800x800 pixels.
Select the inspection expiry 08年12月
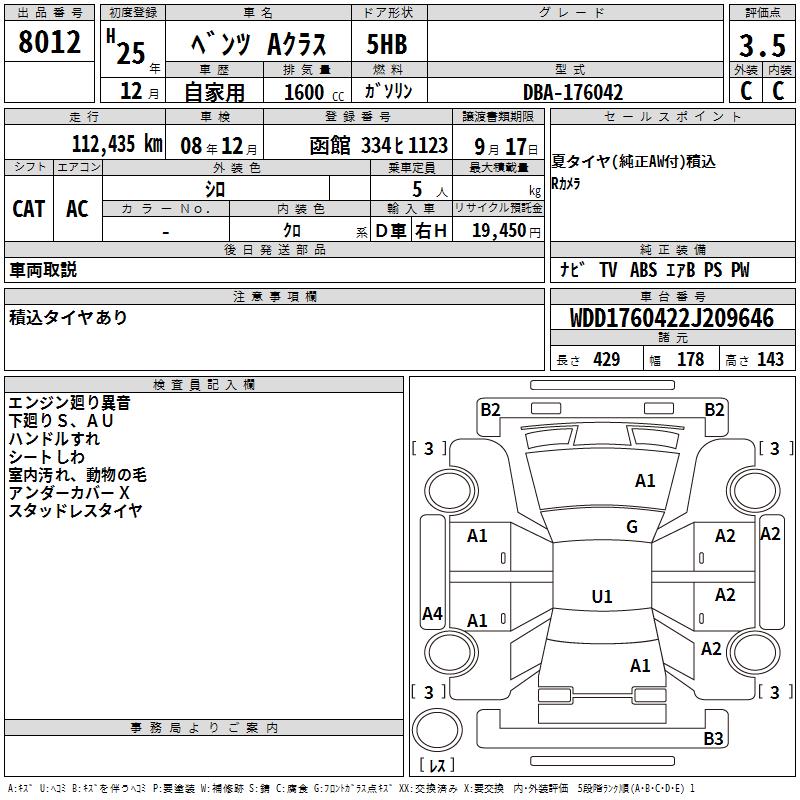219,146
